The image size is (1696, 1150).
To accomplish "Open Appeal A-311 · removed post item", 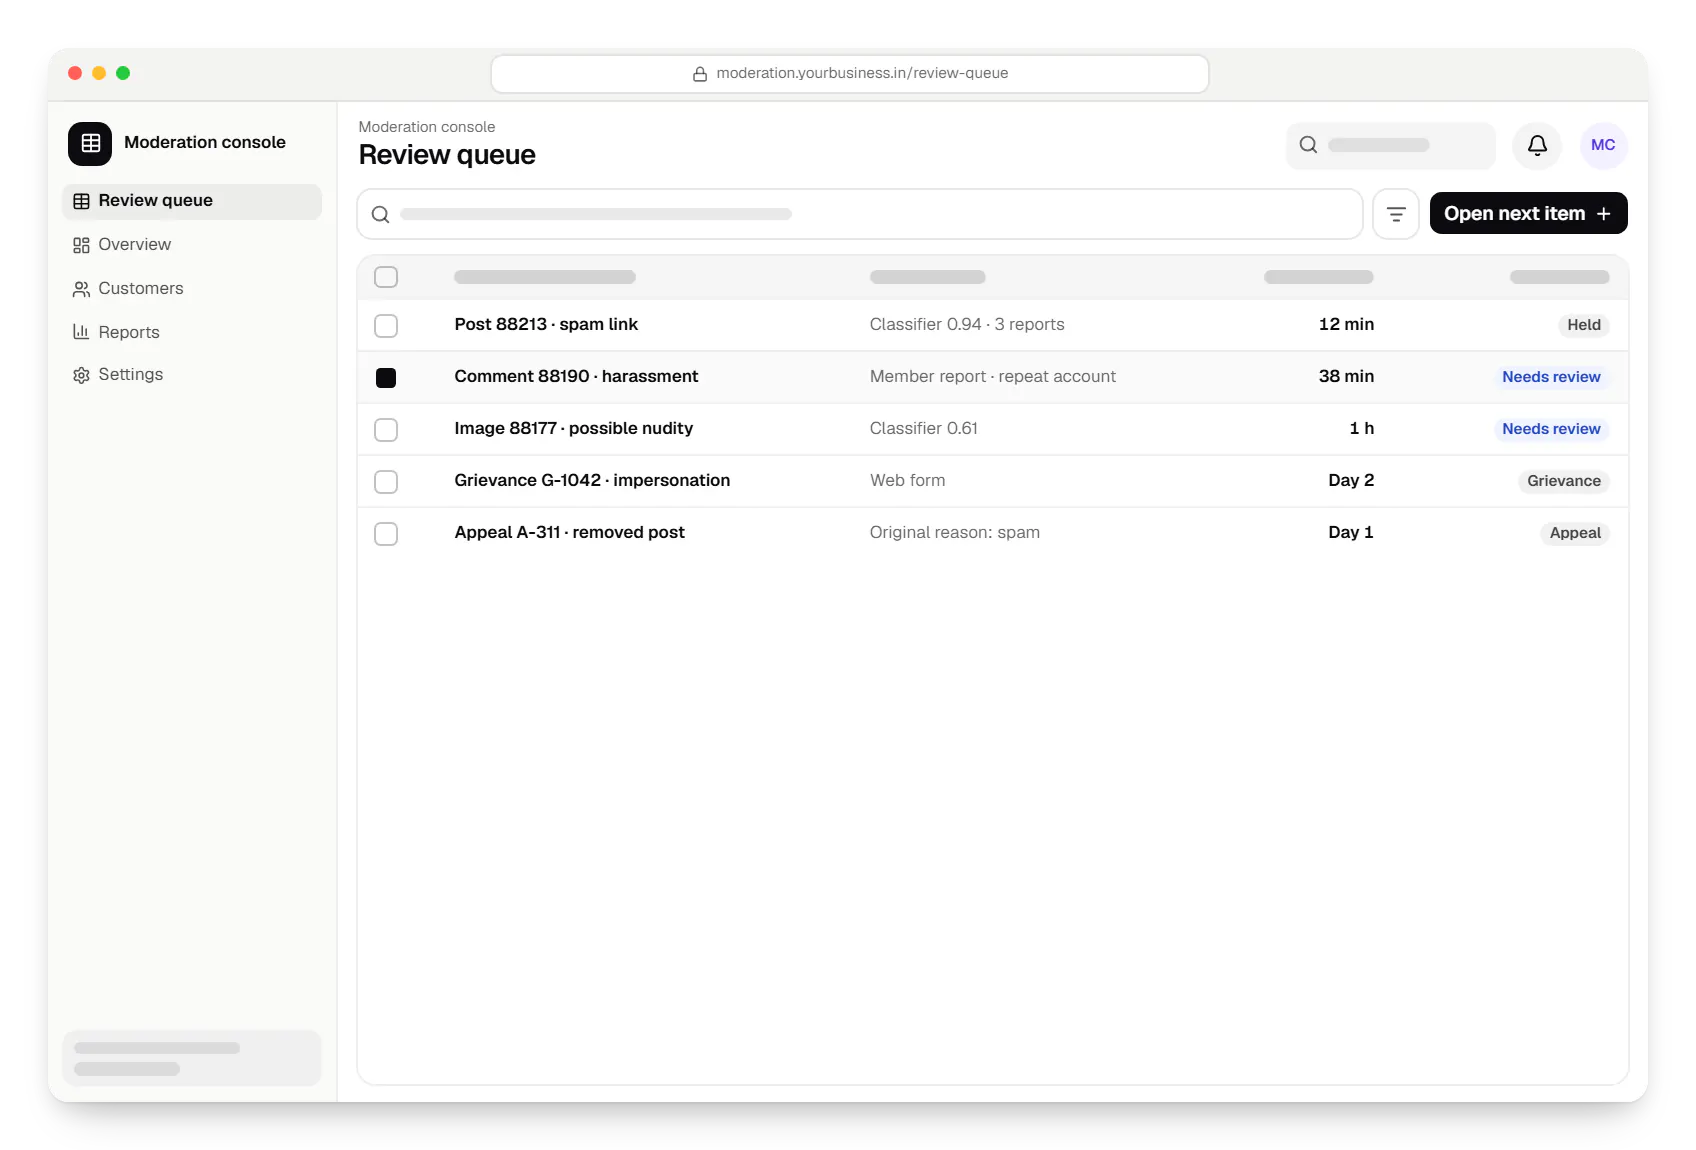I will [x=569, y=532].
